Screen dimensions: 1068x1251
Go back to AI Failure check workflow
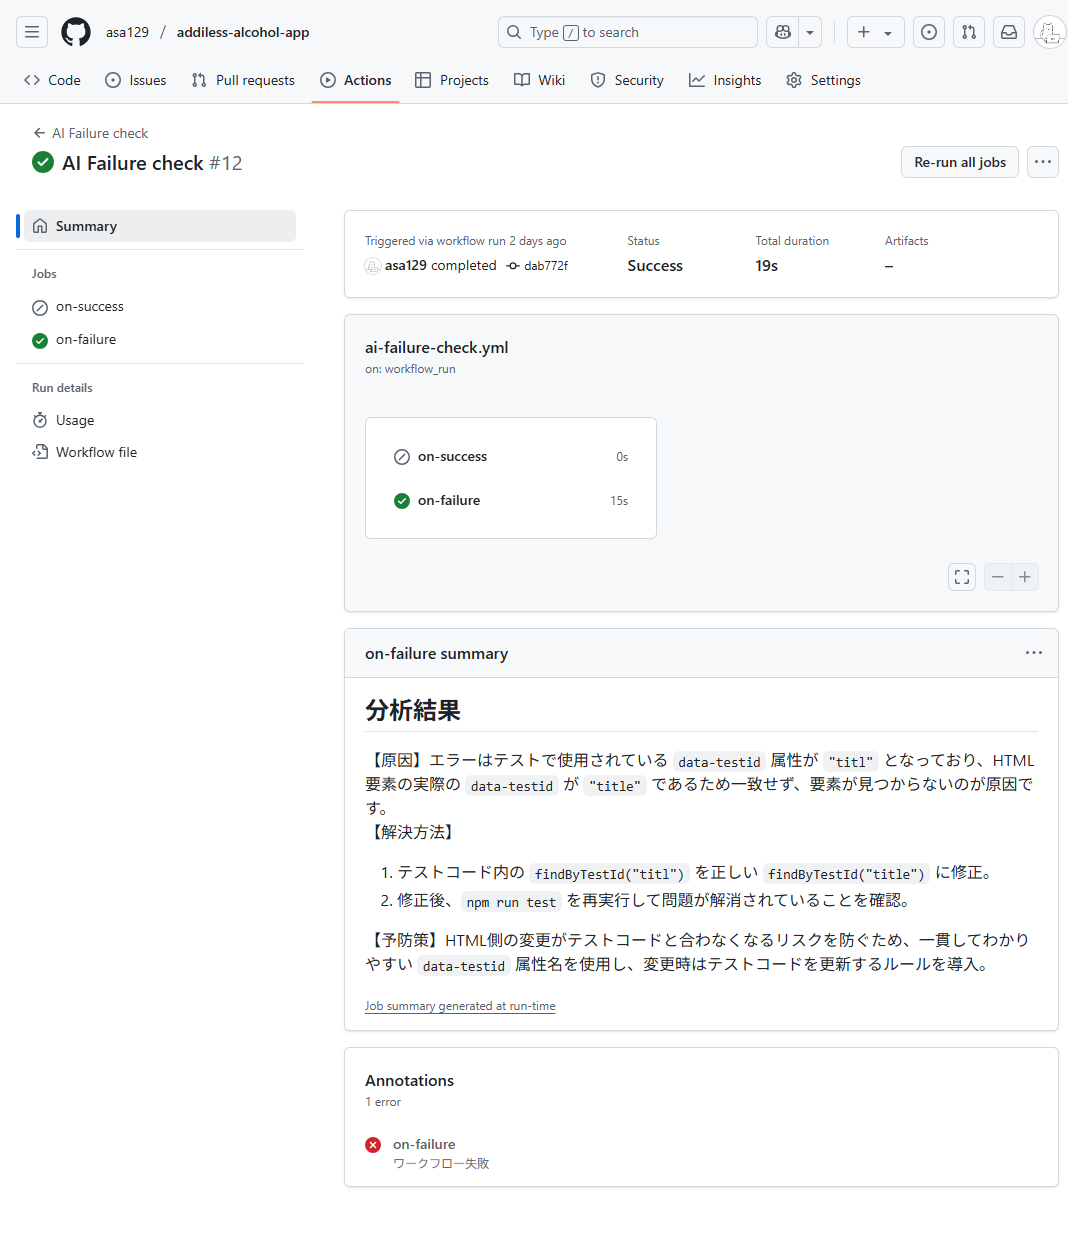coord(90,133)
